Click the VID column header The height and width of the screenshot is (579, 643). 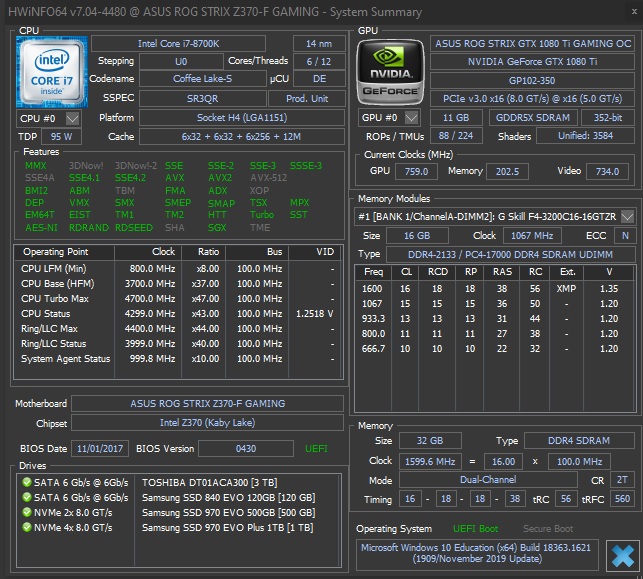click(x=315, y=252)
